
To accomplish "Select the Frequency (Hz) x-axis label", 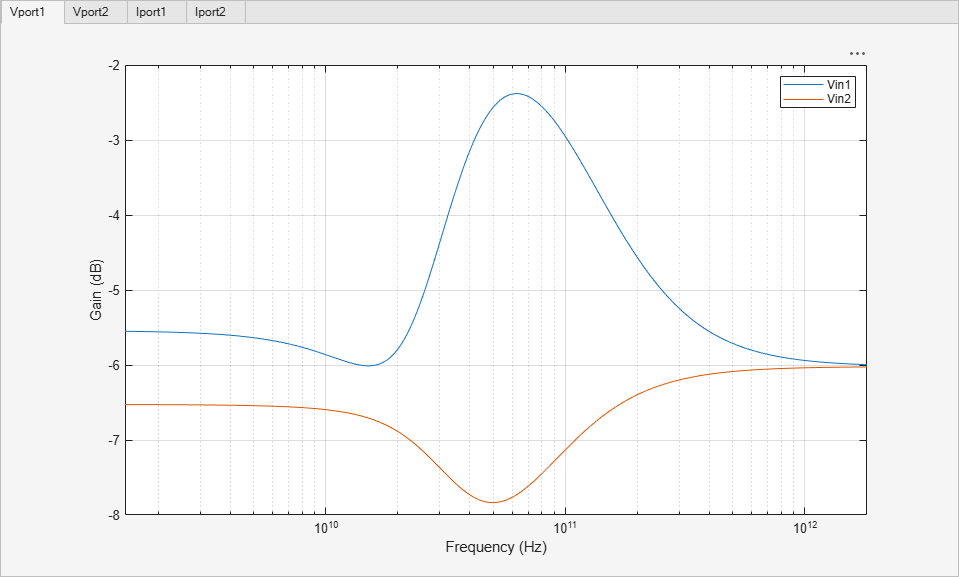I will click(x=496, y=547).
